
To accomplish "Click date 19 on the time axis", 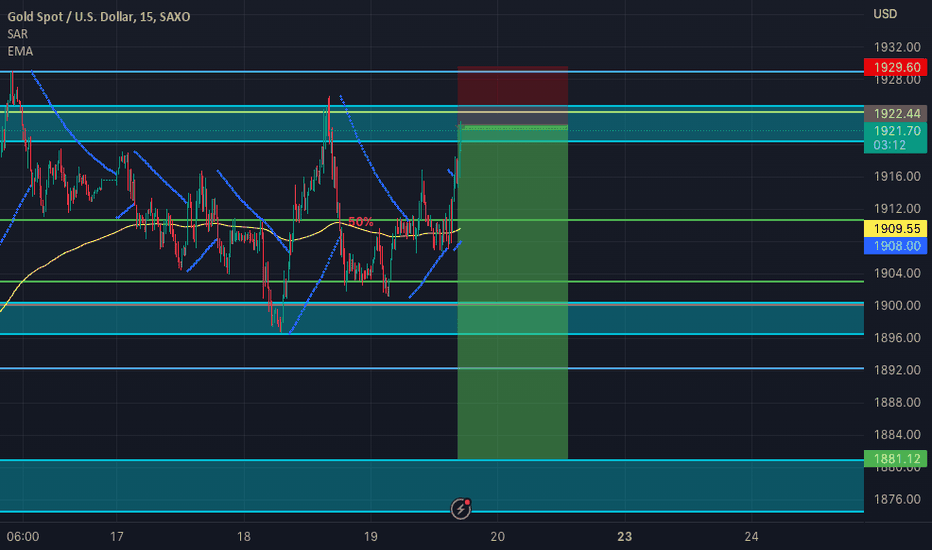I will point(370,537).
